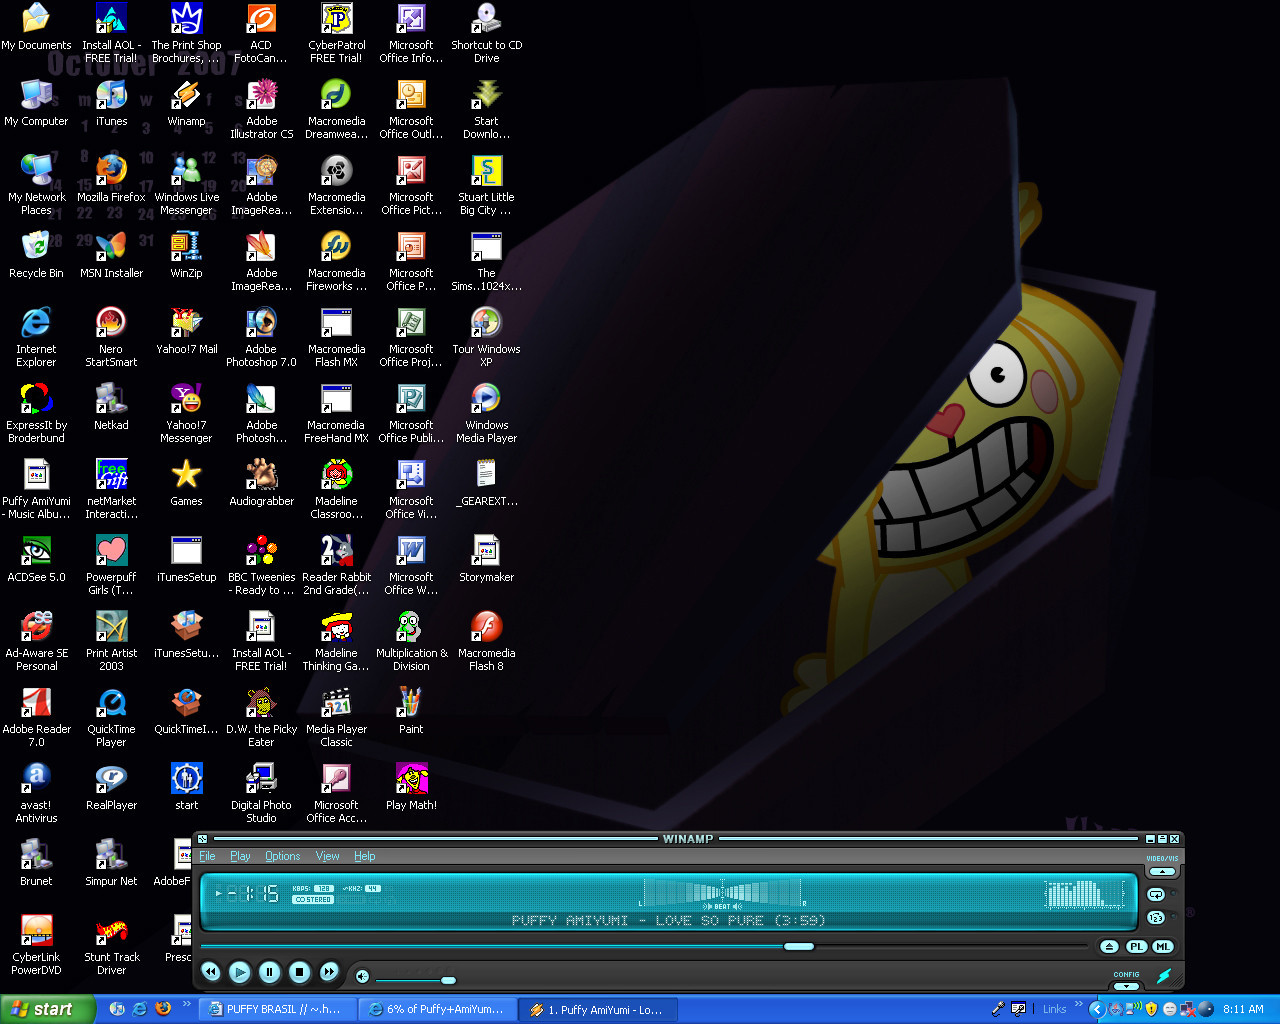Switch to the "6% of Puffy+AmiYum..." taskbar item
Image resolution: width=1280 pixels, height=1024 pixels.
pyautogui.click(x=437, y=1009)
